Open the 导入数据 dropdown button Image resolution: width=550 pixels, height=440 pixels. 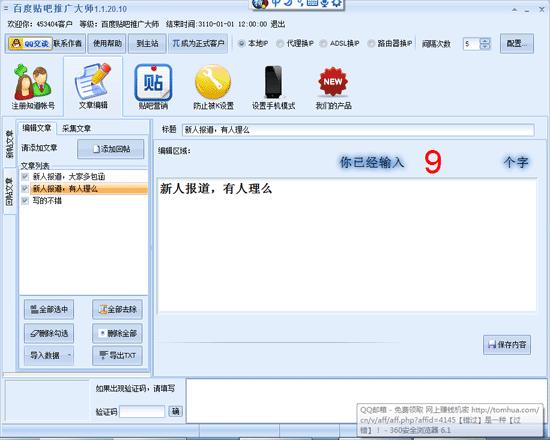tap(49, 356)
